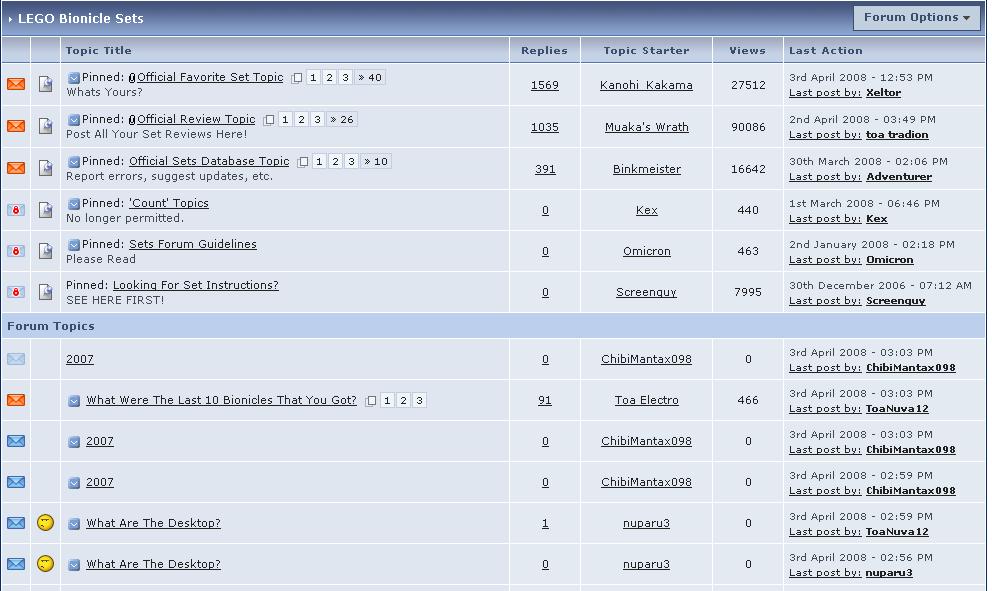This screenshot has width=992, height=591.
Task: Open the Forum Options dropdown
Action: (x=916, y=18)
